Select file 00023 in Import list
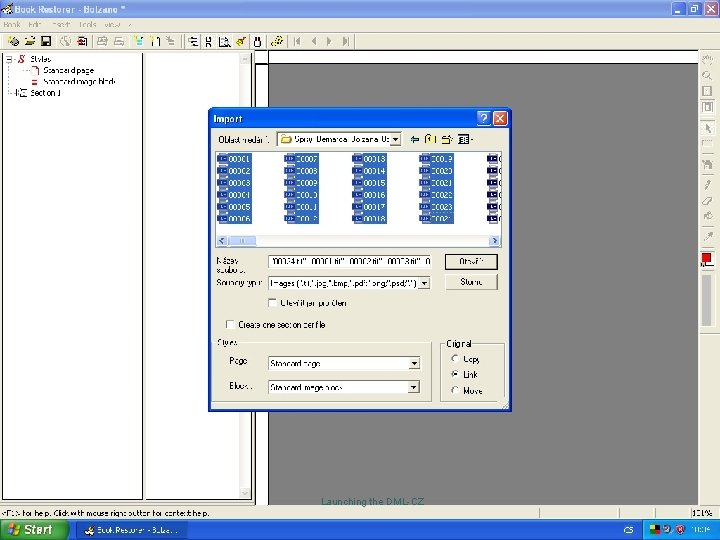Viewport: 720px width, 540px height. click(x=436, y=207)
